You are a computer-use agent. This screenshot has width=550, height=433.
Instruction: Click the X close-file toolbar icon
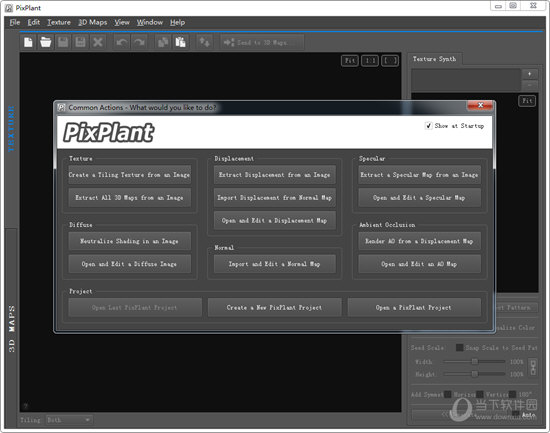(98, 42)
